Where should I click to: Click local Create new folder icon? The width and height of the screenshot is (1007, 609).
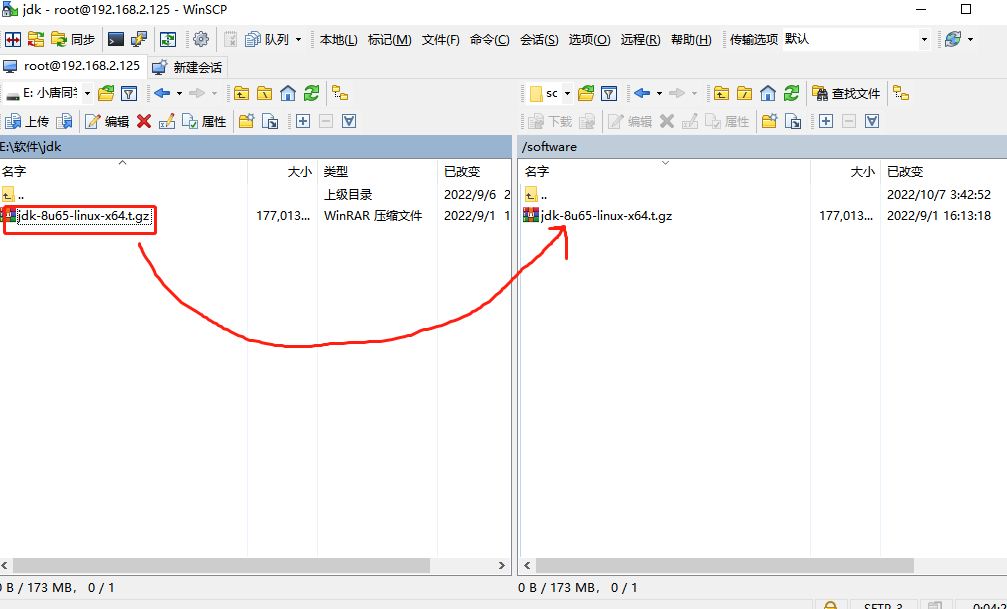click(247, 121)
